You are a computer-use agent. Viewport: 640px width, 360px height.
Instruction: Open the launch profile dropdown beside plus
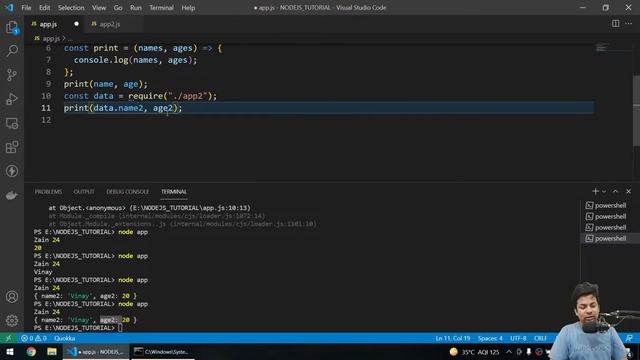pyautogui.click(x=604, y=191)
